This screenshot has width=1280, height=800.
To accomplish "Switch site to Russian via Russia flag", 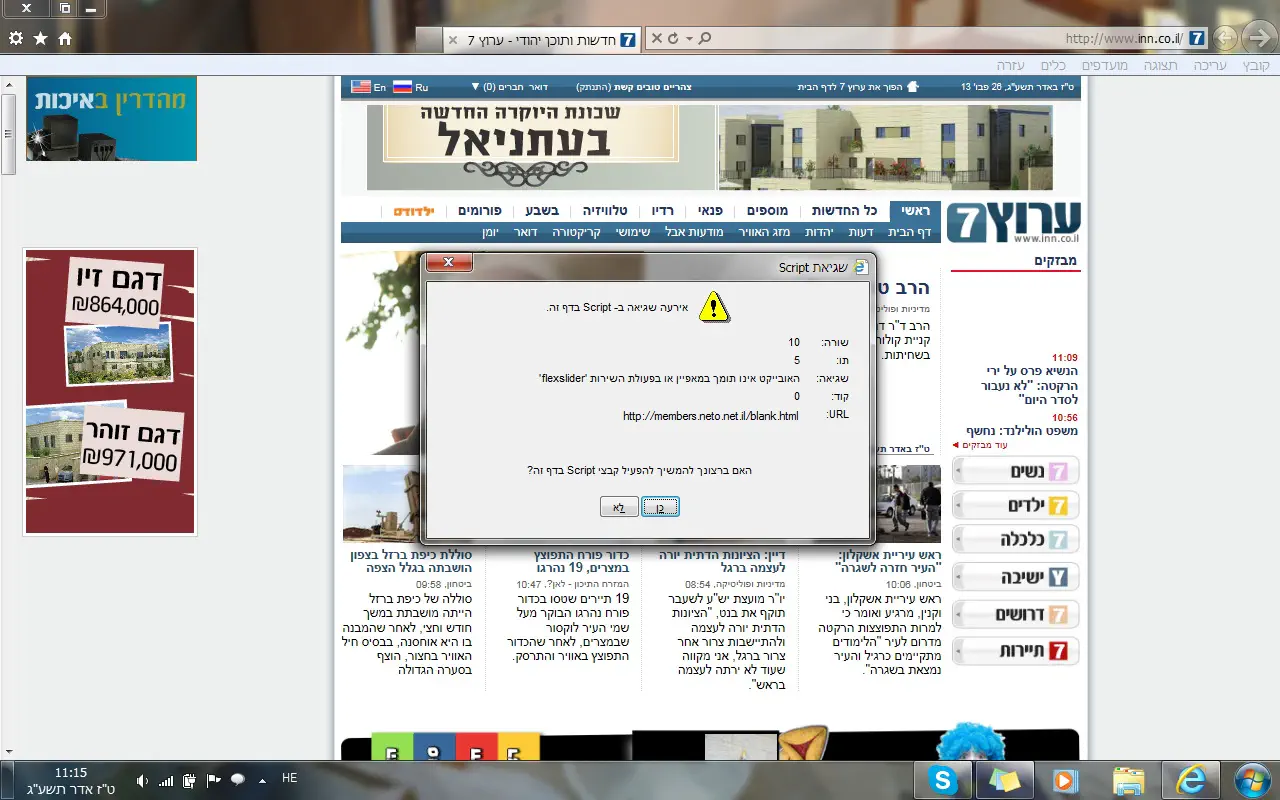I will [x=403, y=87].
